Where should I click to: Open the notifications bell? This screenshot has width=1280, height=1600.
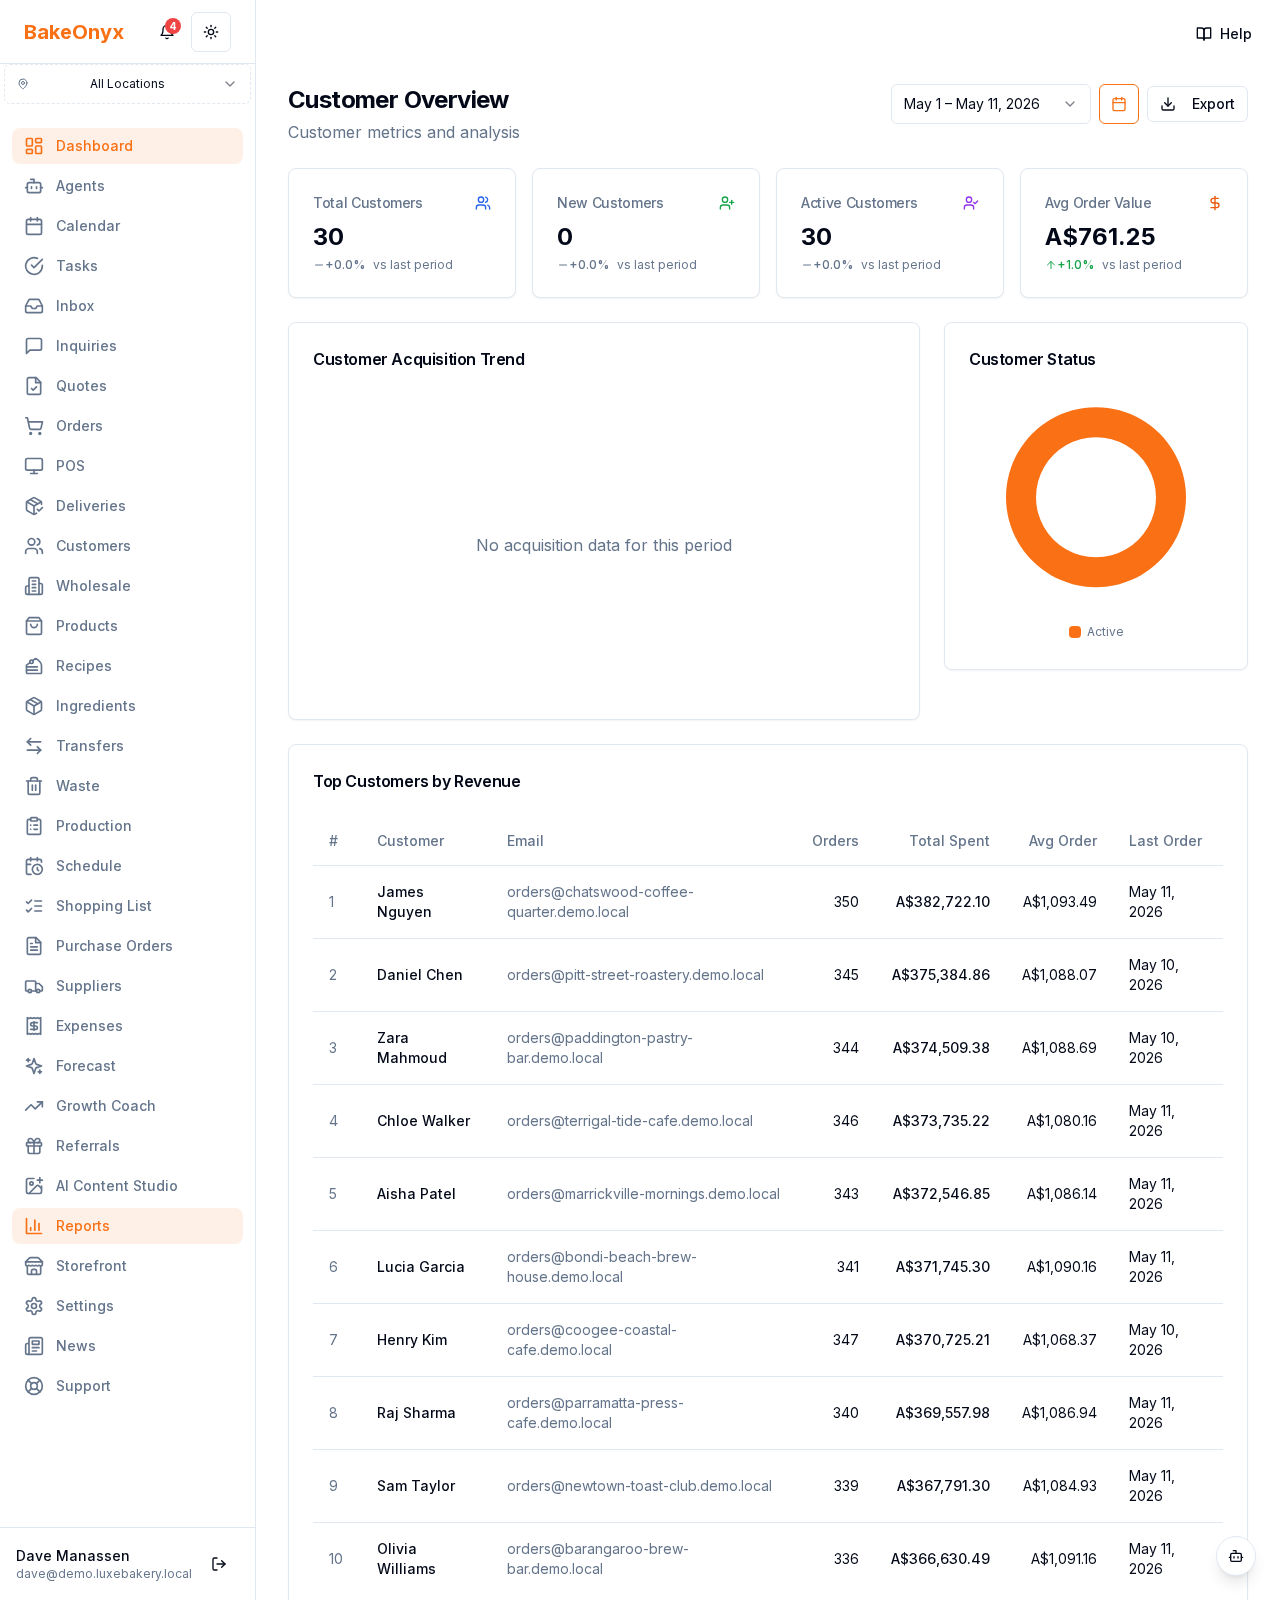tap(167, 32)
